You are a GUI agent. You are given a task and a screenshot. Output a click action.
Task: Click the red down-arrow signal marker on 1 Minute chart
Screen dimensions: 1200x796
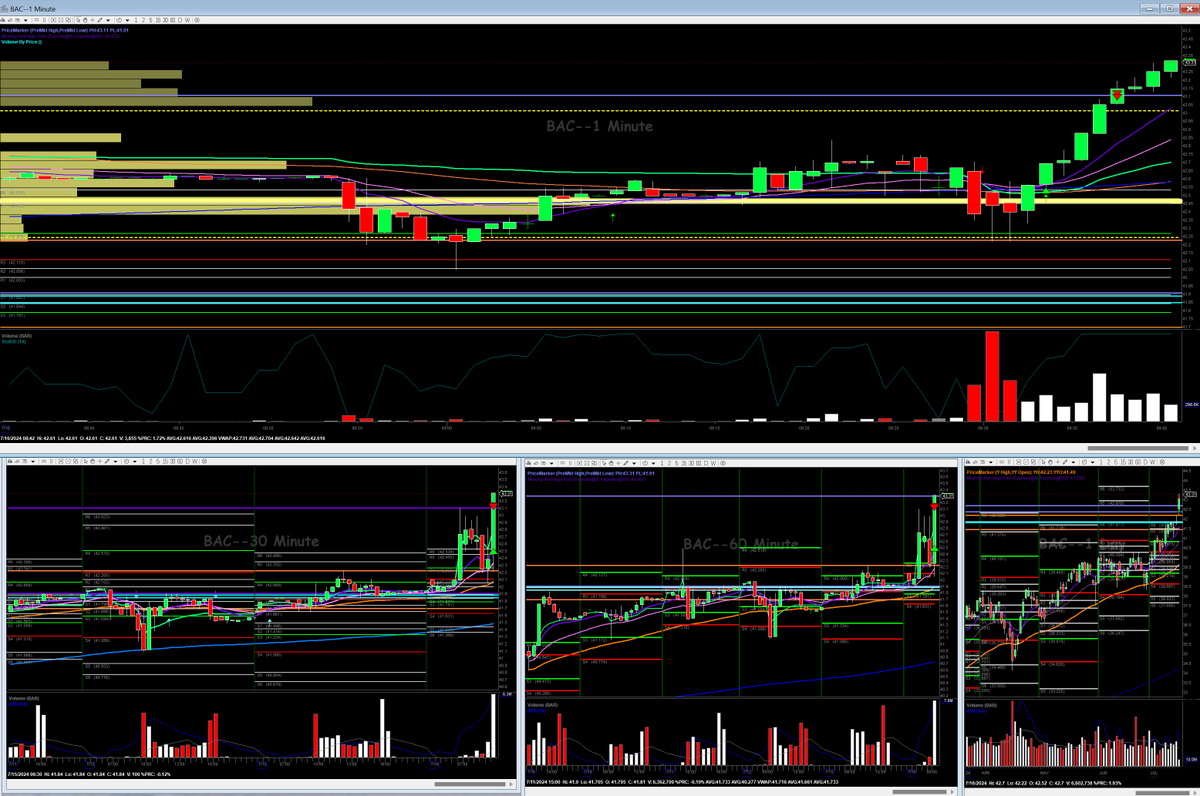(x=1116, y=94)
